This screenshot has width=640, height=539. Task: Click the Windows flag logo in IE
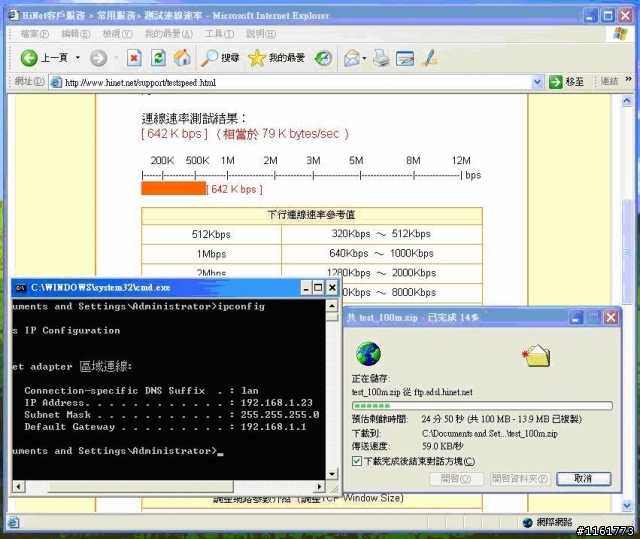(x=620, y=34)
